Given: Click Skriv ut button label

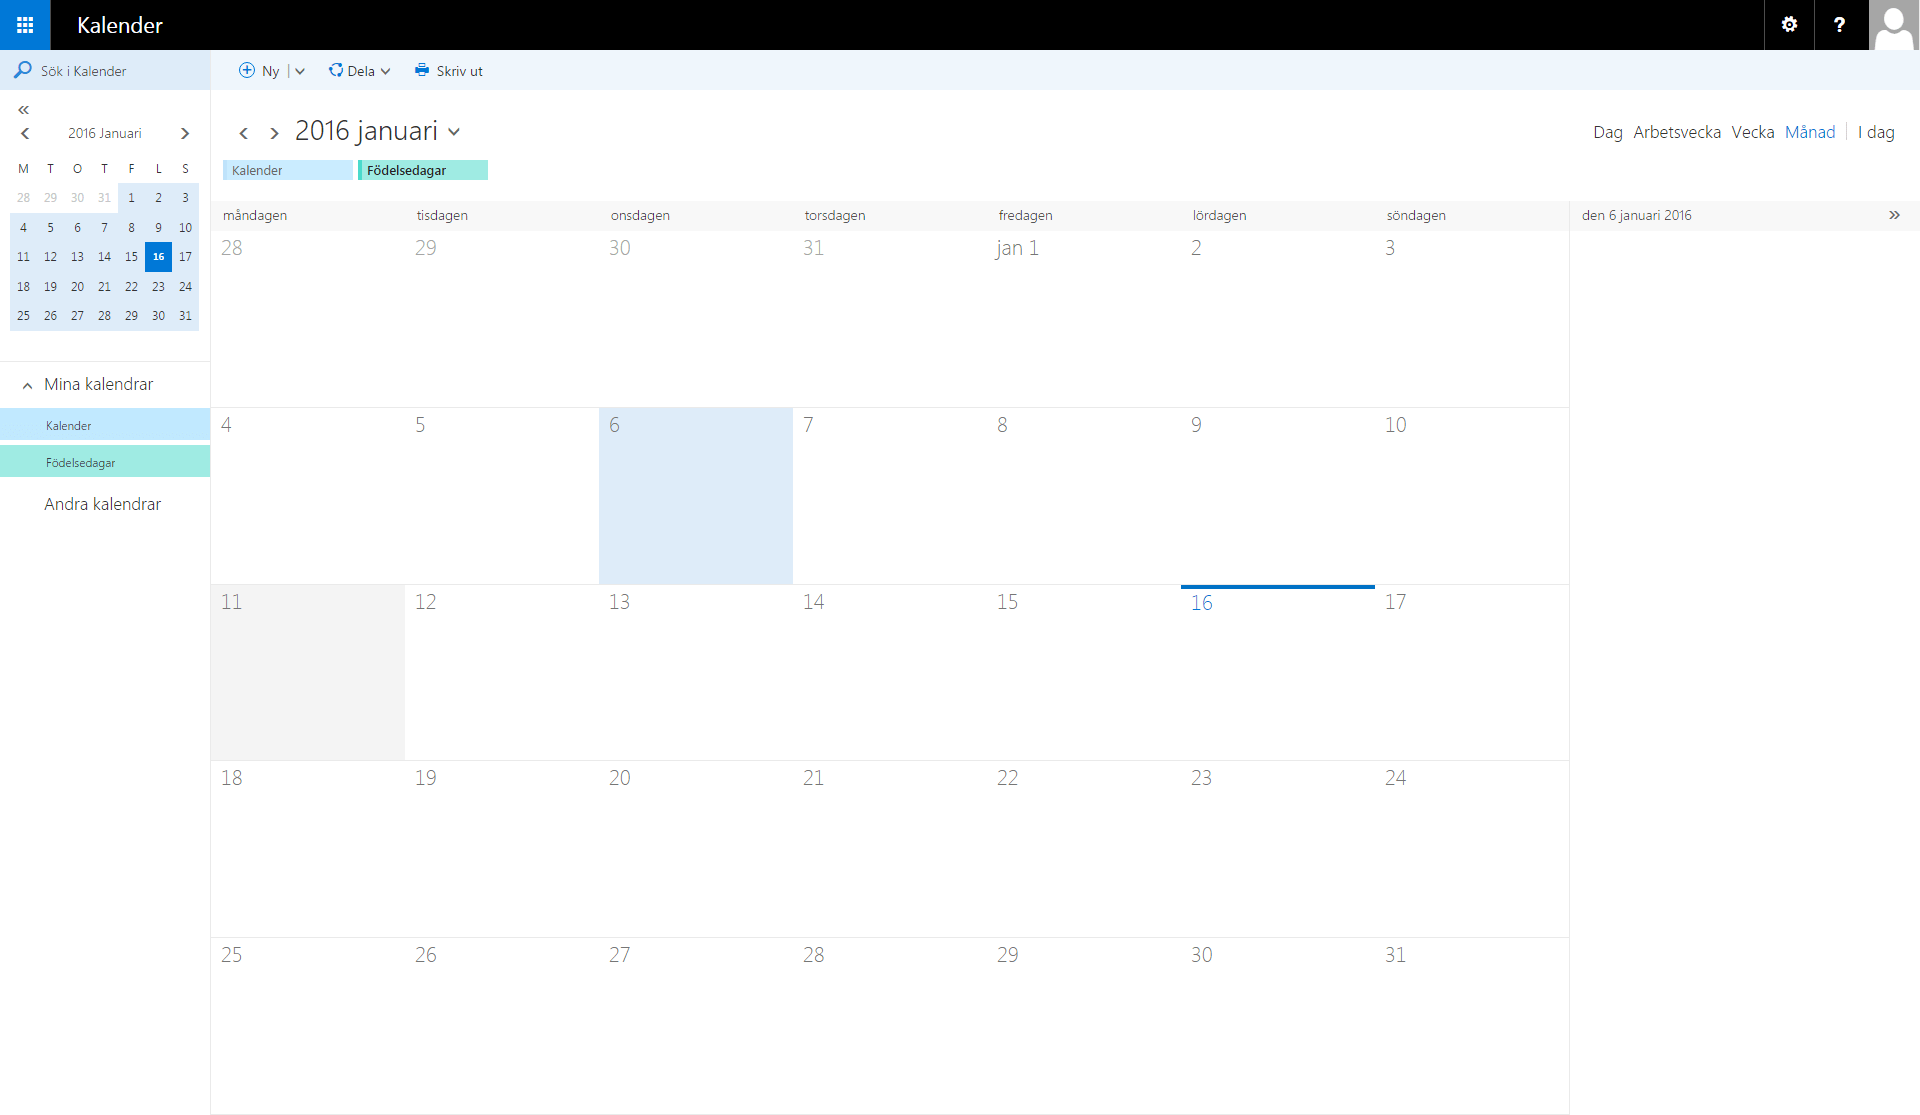Looking at the screenshot, I should 459,71.
